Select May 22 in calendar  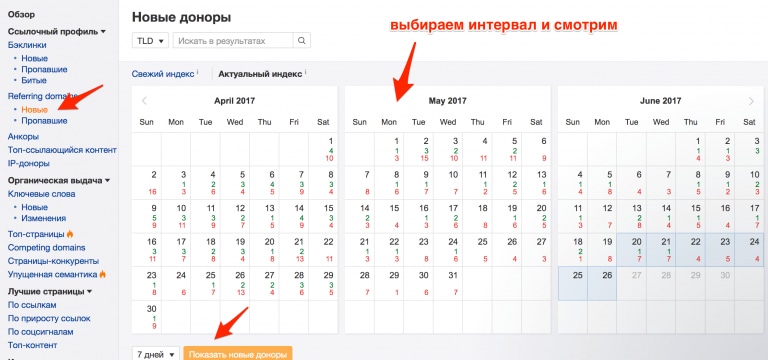pyautogui.click(x=389, y=250)
